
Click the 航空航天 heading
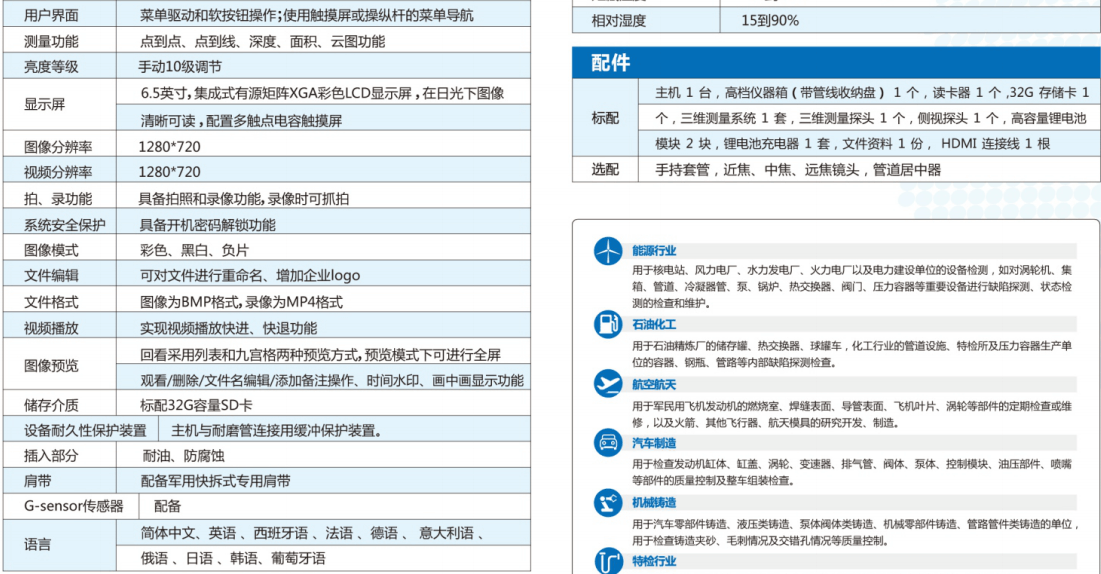coord(654,383)
